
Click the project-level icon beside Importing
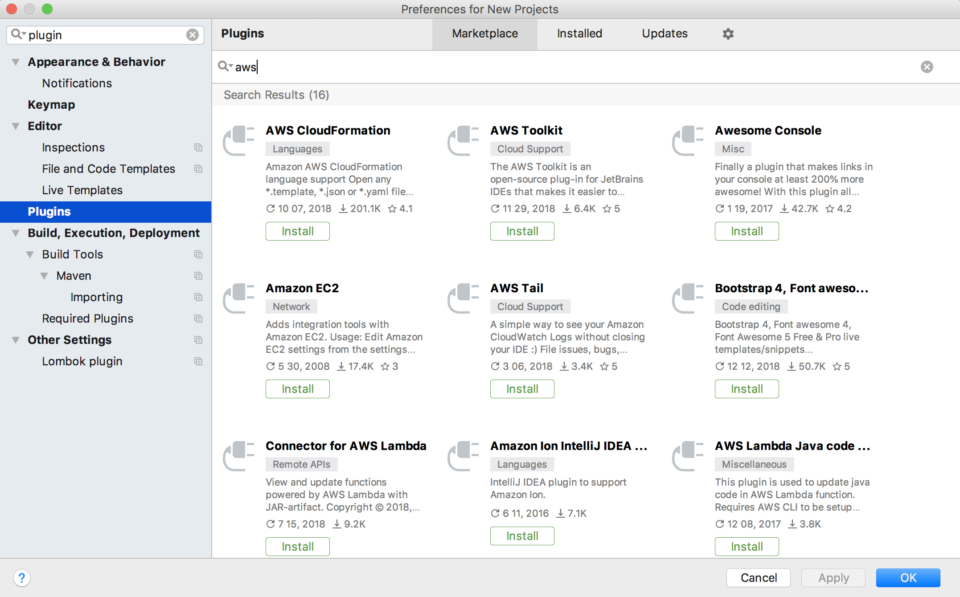pos(198,297)
